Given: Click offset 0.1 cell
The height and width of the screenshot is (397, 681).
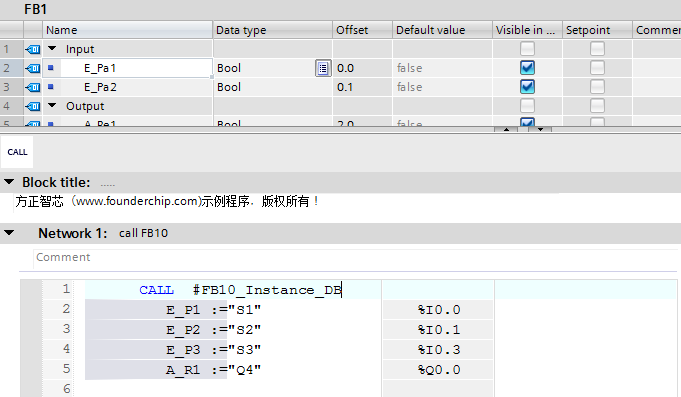Looking at the screenshot, I should point(363,87).
